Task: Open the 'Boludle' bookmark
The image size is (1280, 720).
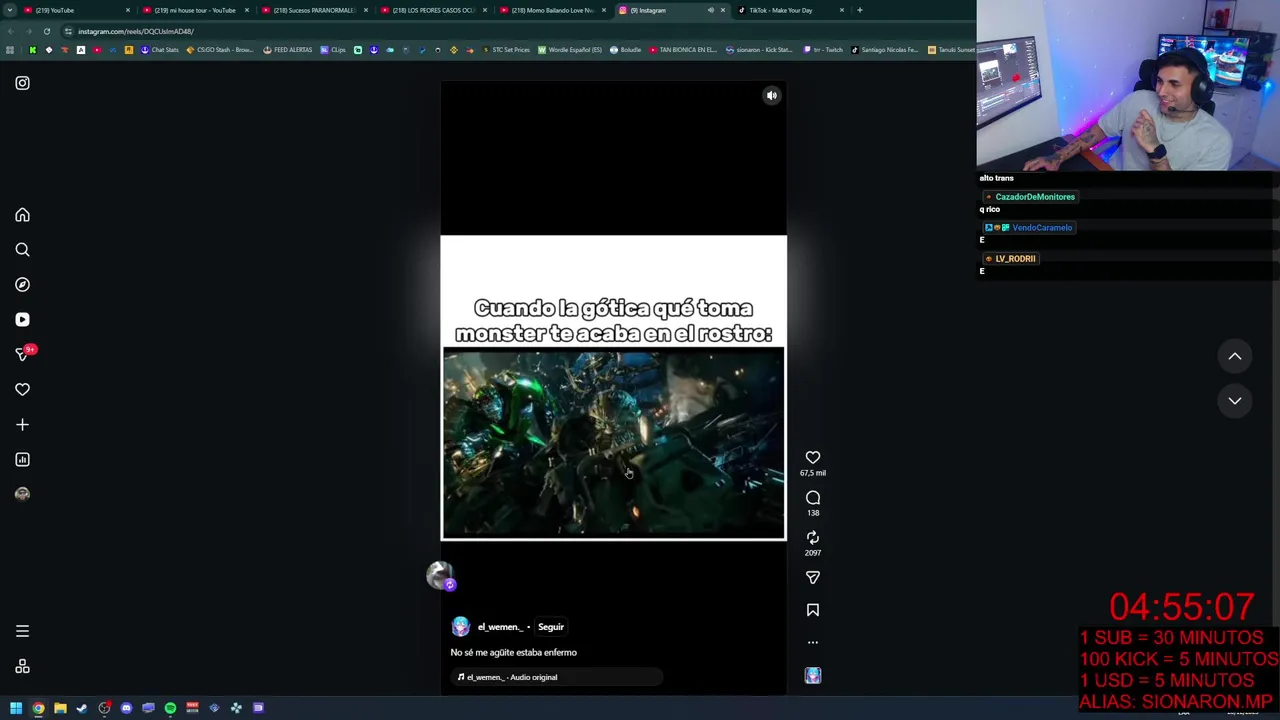Action: [x=625, y=50]
